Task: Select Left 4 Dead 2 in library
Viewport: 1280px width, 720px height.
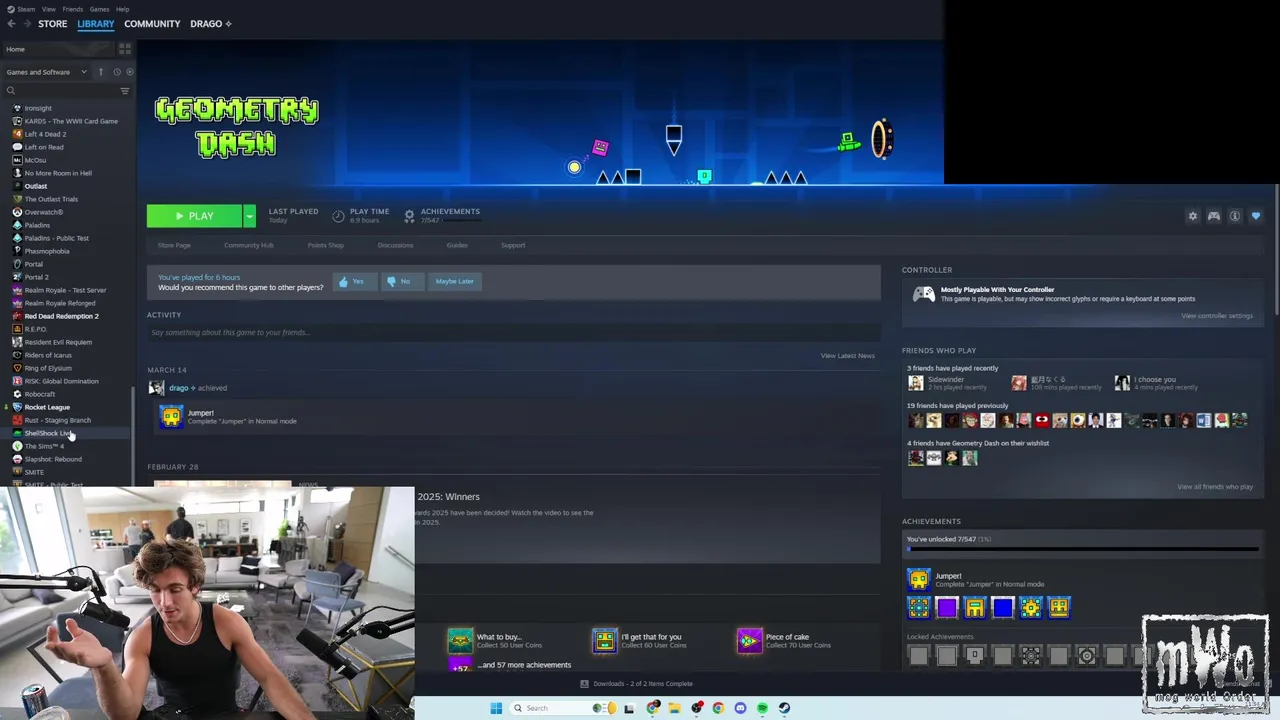Action: pos(45,134)
